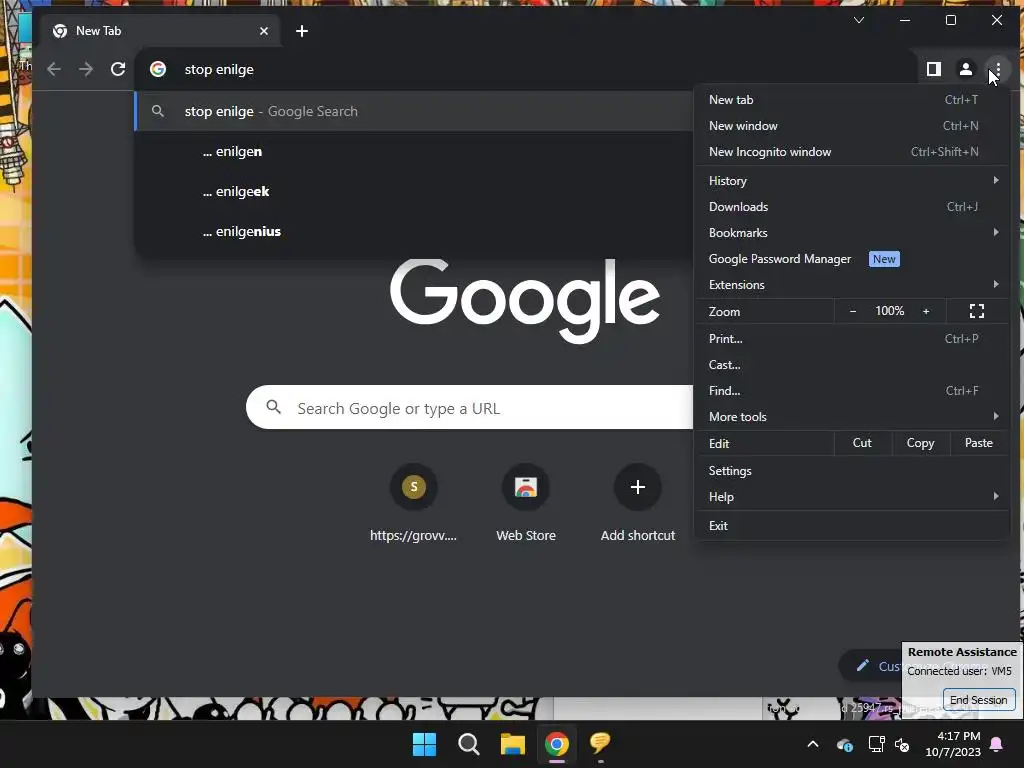Click the muted volume tray icon
Image resolution: width=1024 pixels, height=768 pixels.
(903, 744)
